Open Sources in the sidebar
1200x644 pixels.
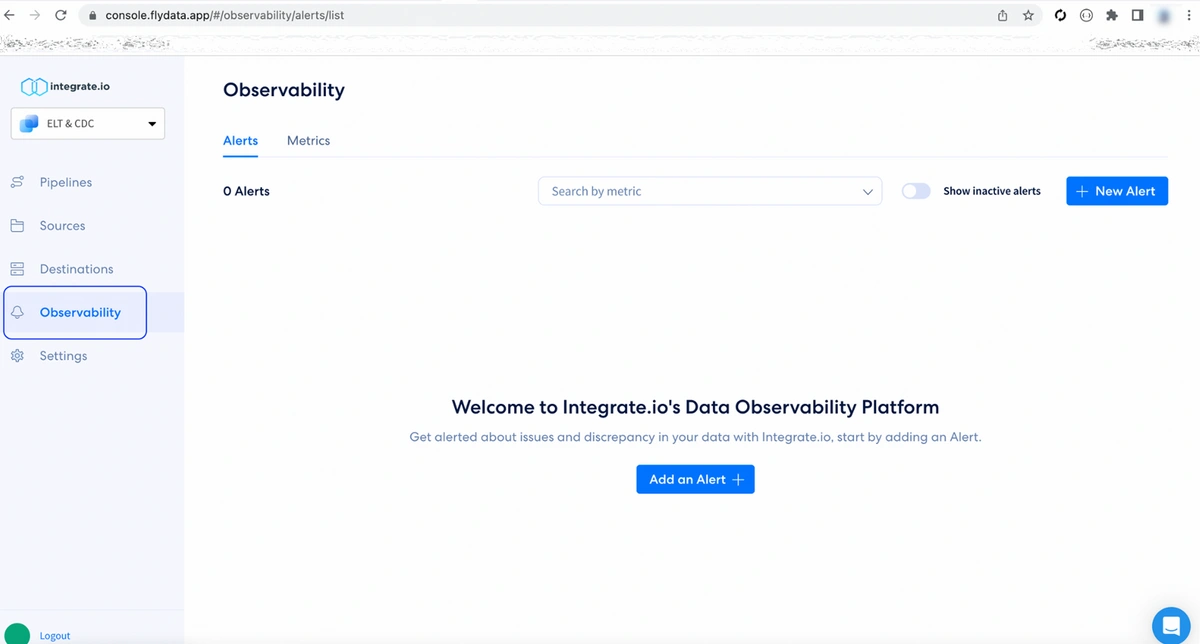(62, 226)
